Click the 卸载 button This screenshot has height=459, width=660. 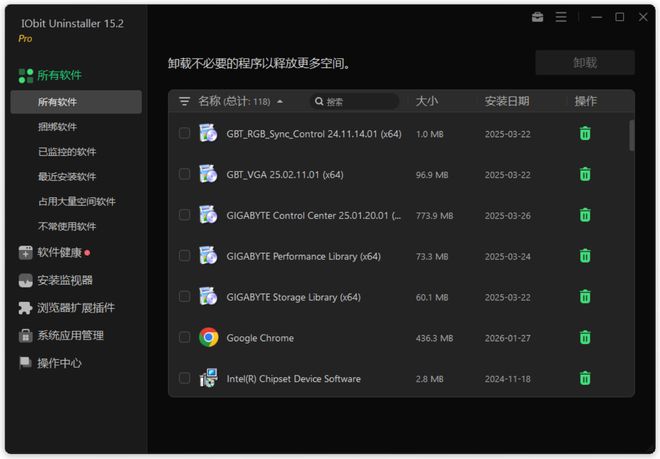[x=585, y=63]
